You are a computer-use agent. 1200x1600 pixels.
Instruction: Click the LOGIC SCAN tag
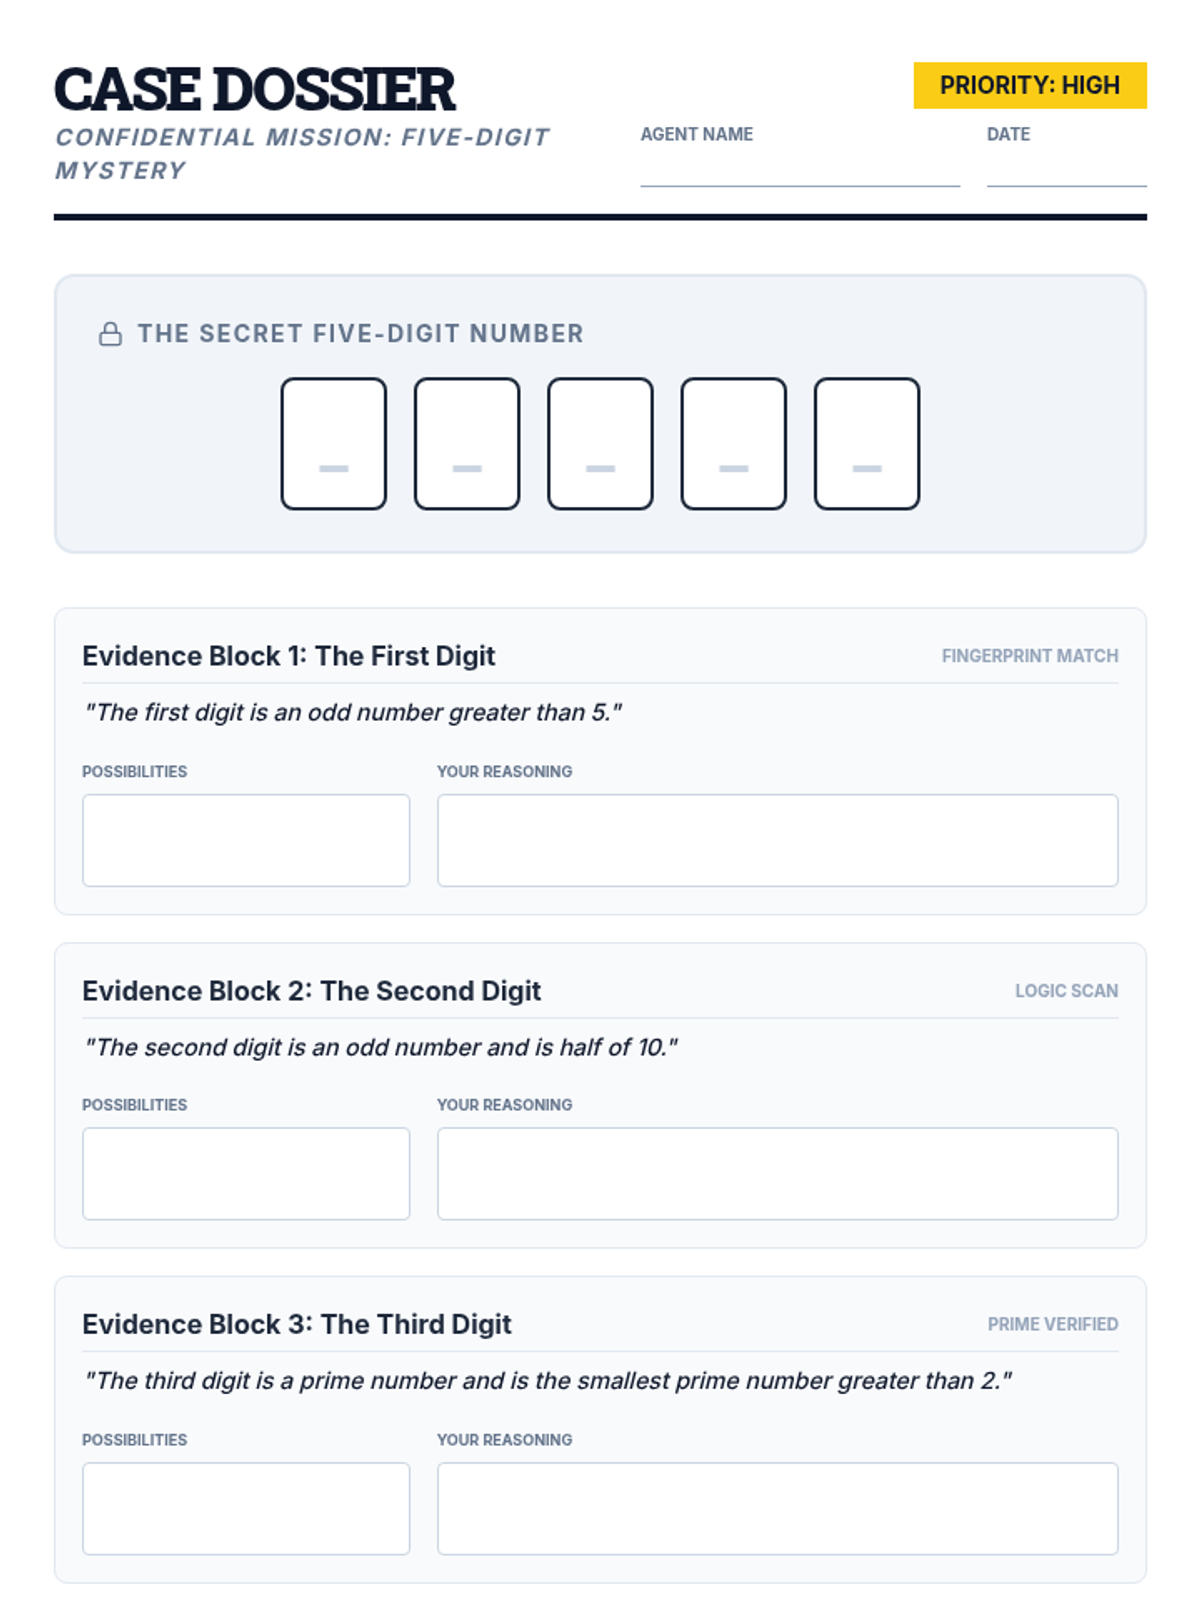coord(1066,991)
